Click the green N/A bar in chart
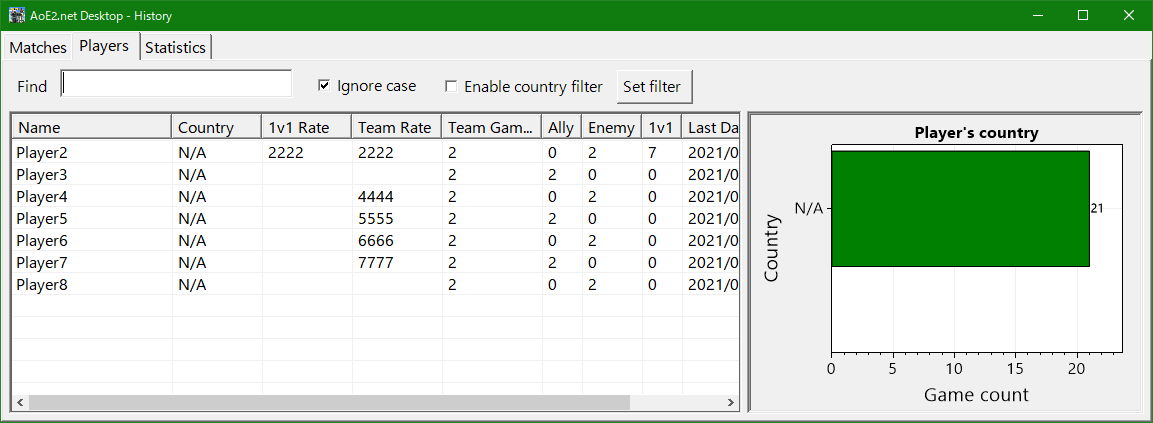Viewport: 1153px width, 423px height. 959,208
